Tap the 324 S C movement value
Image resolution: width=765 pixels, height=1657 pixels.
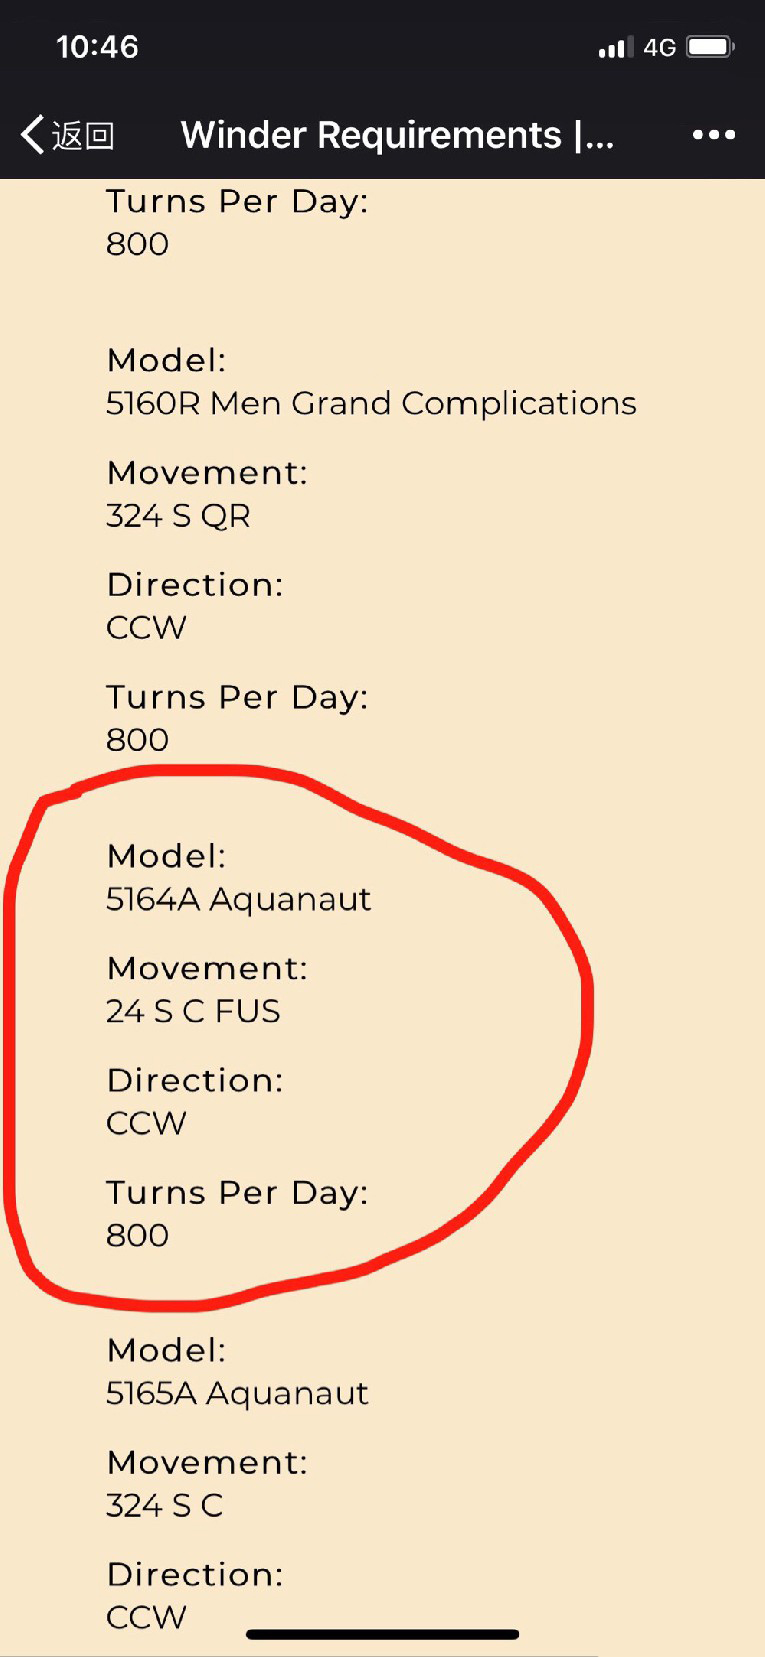164,1505
